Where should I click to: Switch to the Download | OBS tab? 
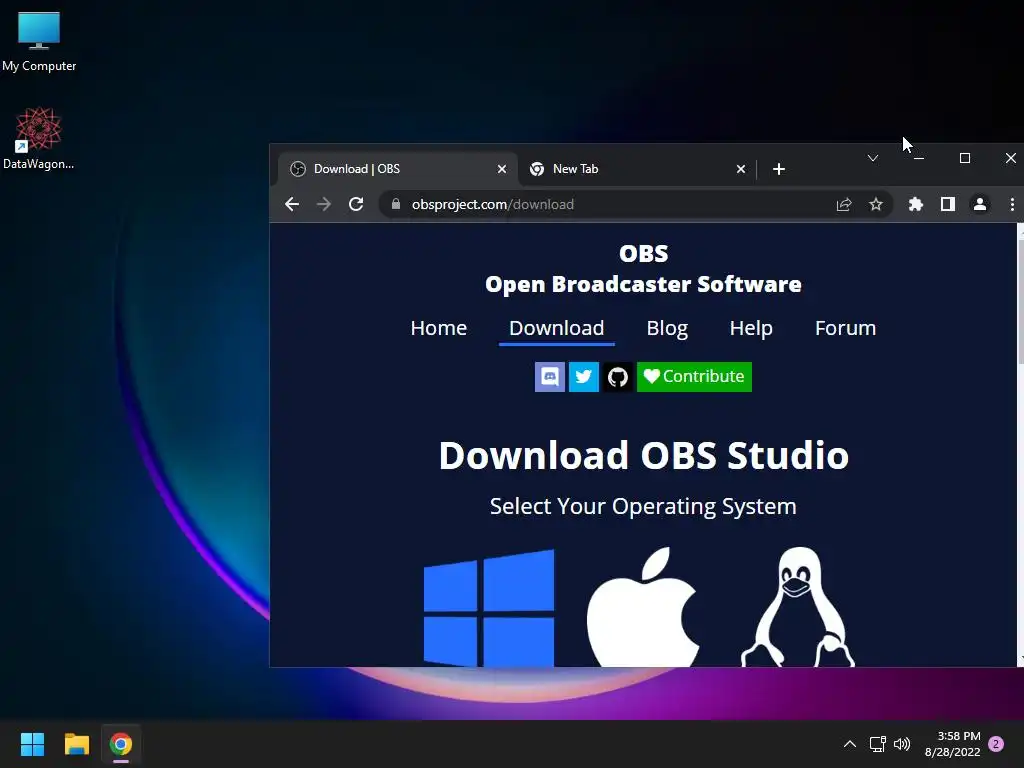(x=397, y=169)
